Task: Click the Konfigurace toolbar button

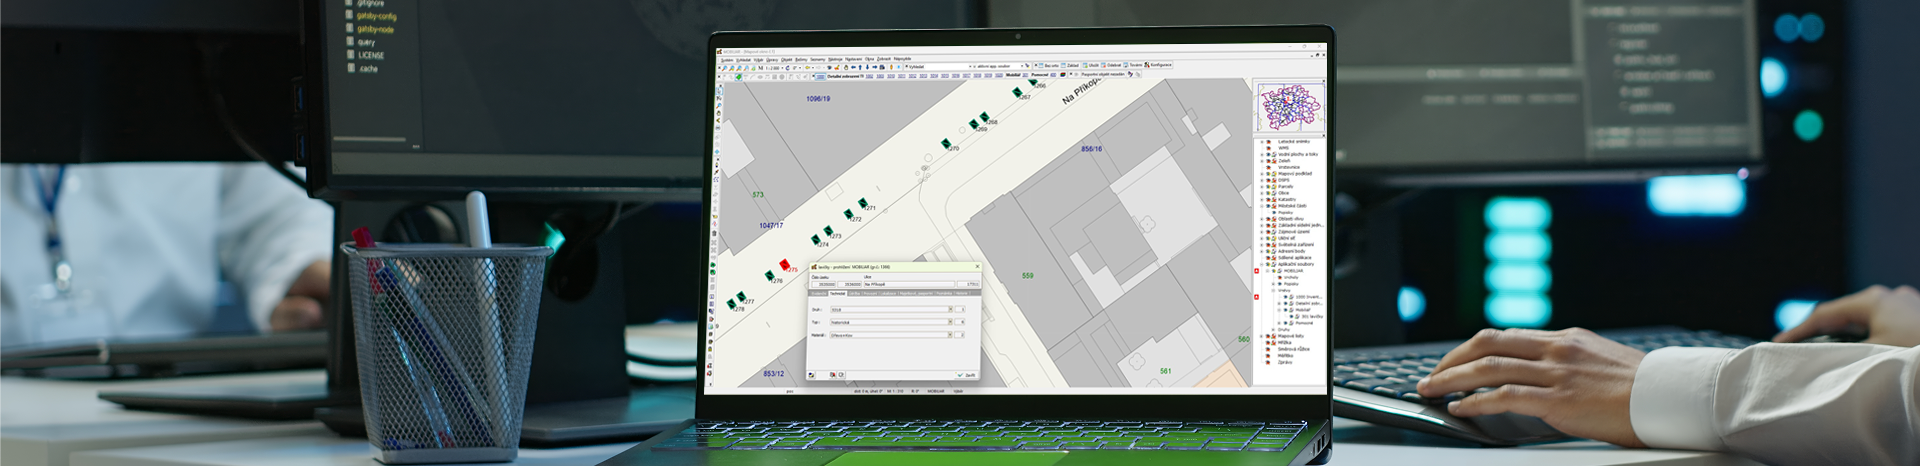Action: point(1158,65)
